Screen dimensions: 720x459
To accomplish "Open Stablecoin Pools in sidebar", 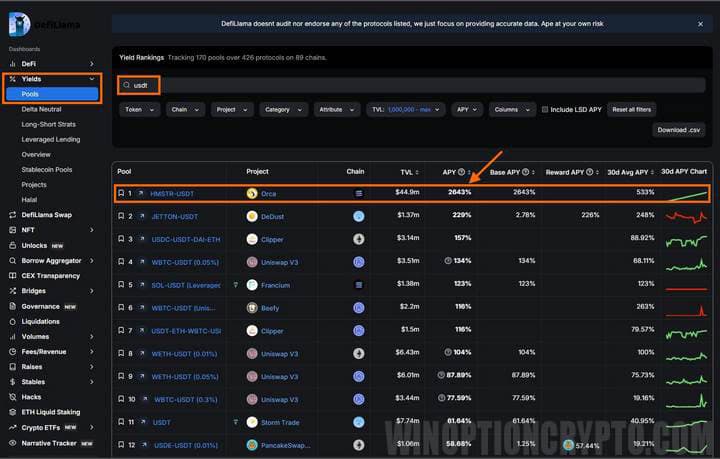I will click(x=46, y=169).
